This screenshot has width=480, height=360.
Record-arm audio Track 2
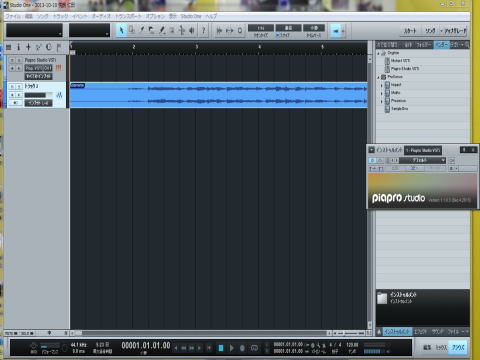[x=12, y=95]
